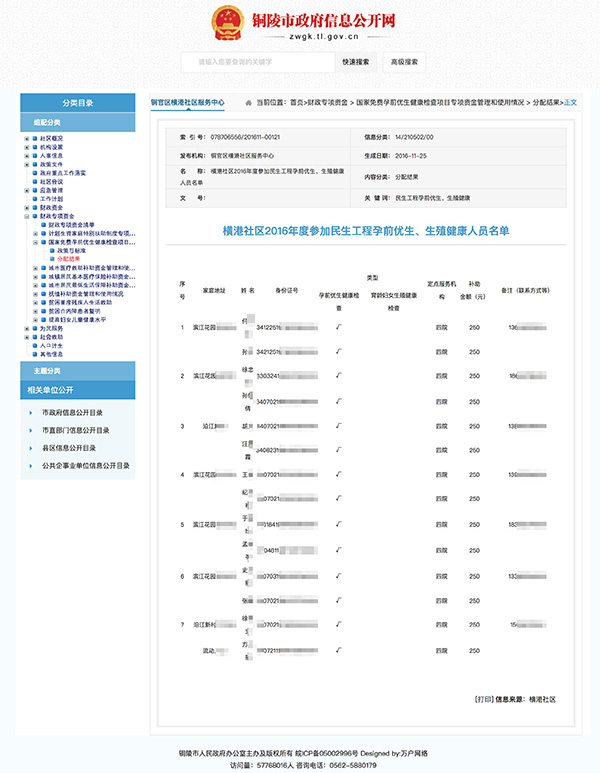The height and width of the screenshot is (773, 600).
Task: Open the 财政资金 tree item label
Action: pos(51,208)
